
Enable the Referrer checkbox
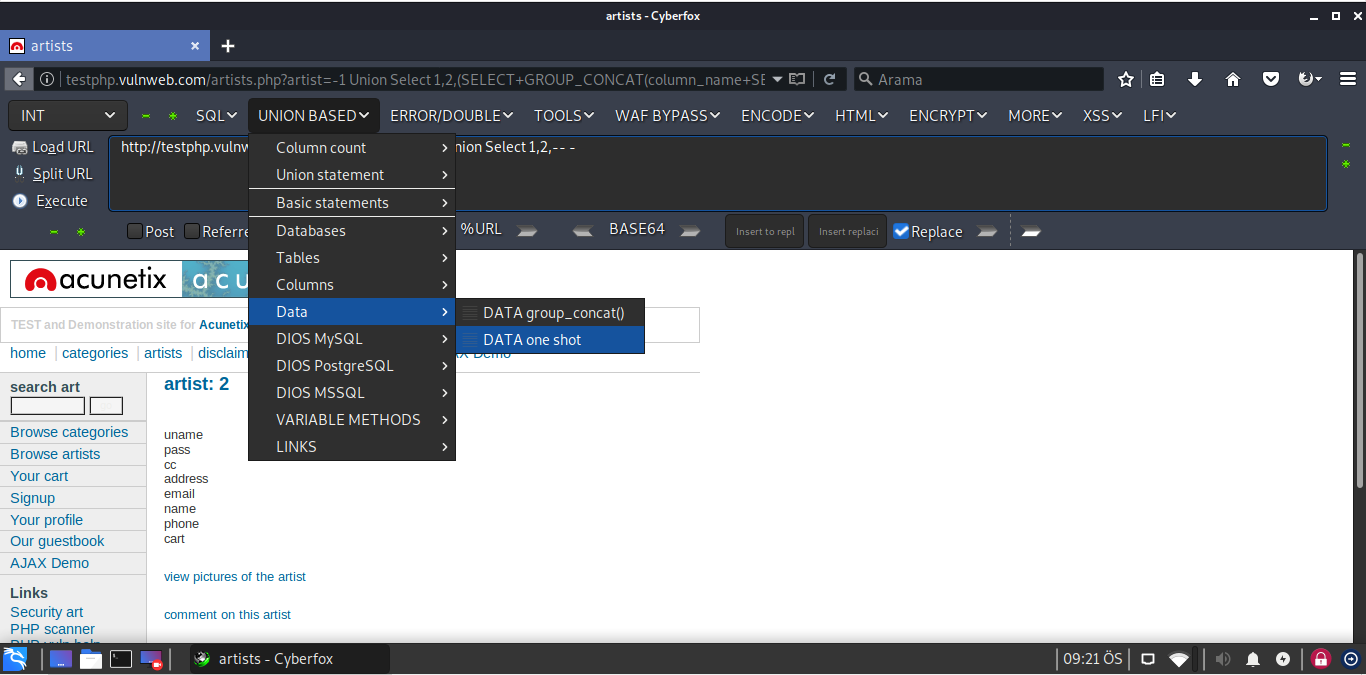(x=192, y=232)
